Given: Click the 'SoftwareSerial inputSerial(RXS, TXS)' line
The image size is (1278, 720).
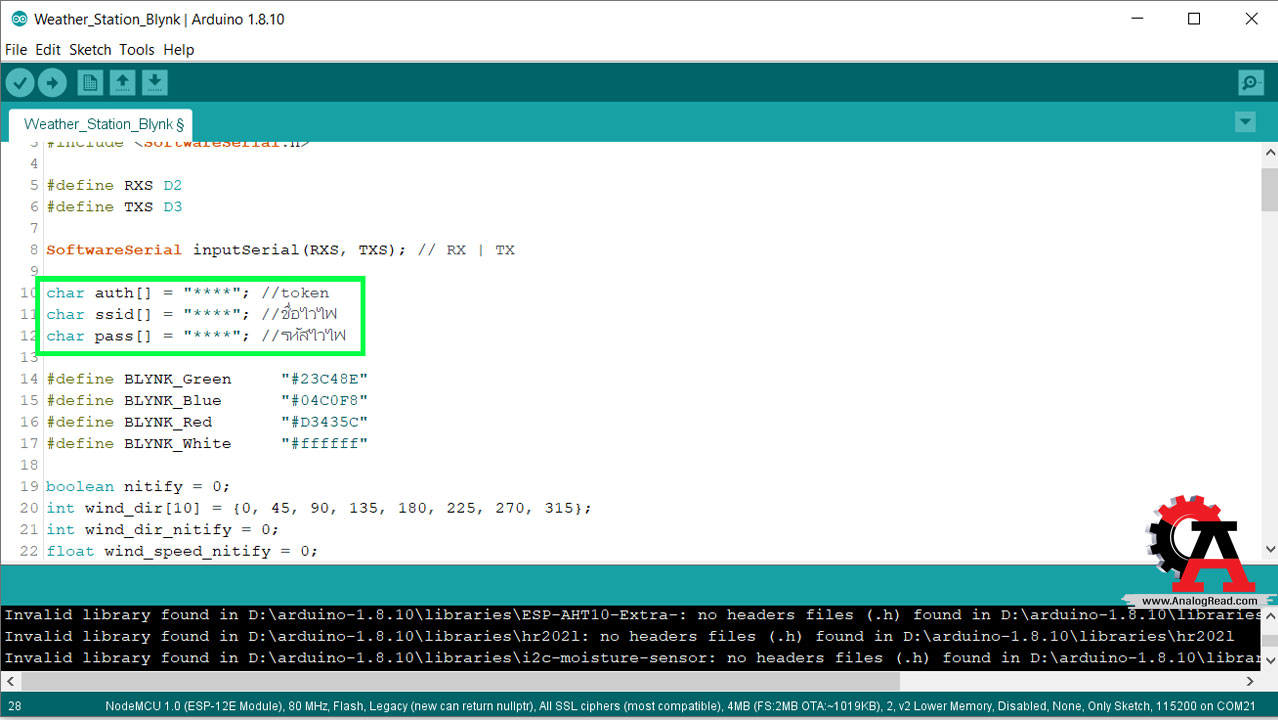Looking at the screenshot, I should pos(280,250).
